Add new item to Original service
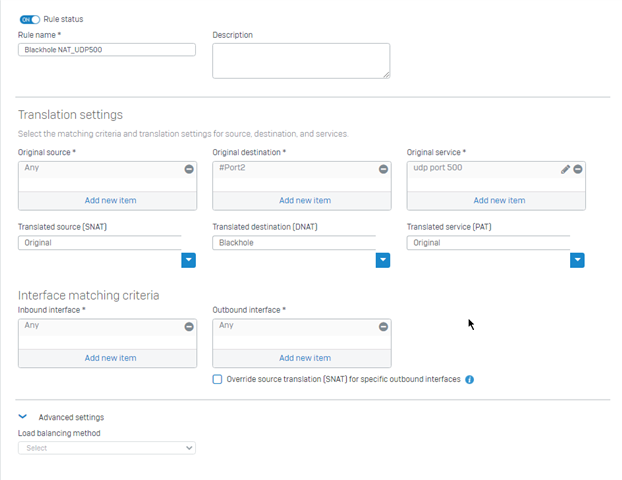 pos(499,201)
